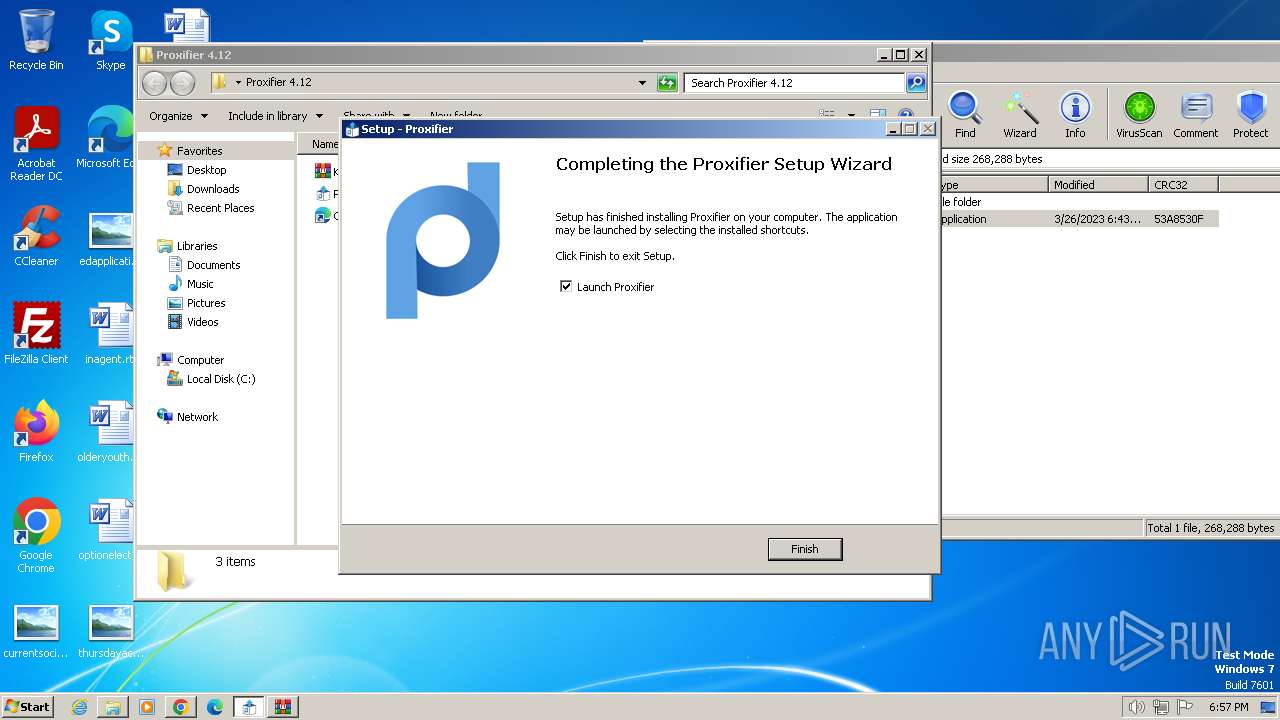Viewport: 1280px width, 720px height.
Task: Select the CCleaner desktop icon
Action: pyautogui.click(x=36, y=236)
